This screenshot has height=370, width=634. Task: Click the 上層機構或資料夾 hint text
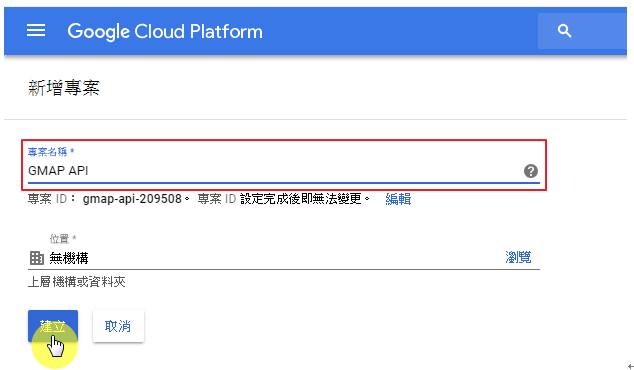point(77,282)
